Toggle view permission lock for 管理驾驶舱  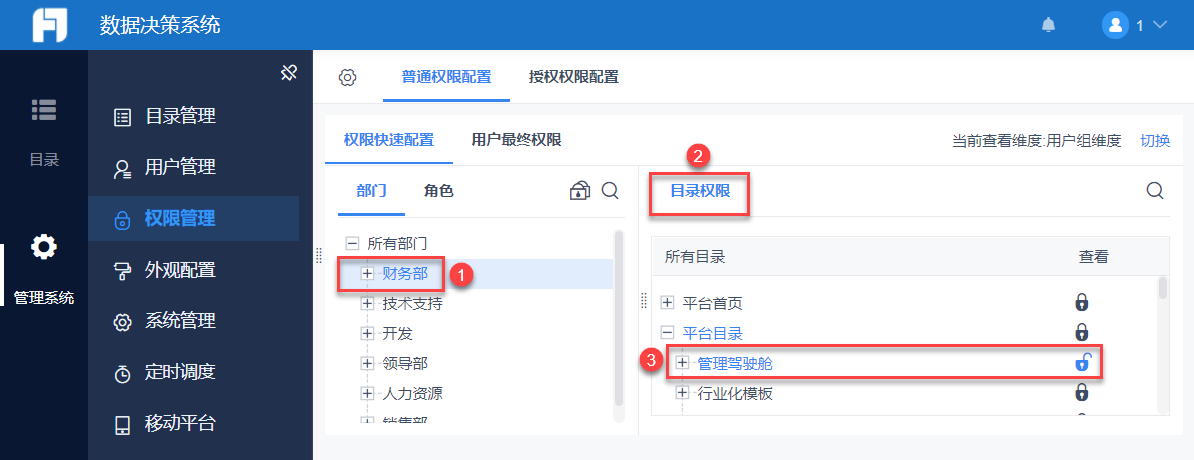(x=1081, y=364)
